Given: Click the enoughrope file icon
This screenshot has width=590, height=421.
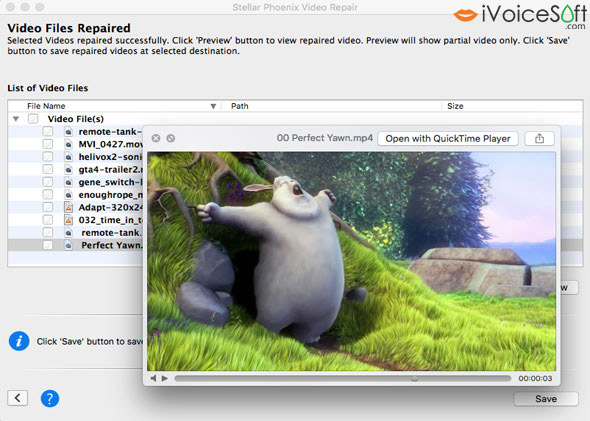Looking at the screenshot, I should coord(68,195).
